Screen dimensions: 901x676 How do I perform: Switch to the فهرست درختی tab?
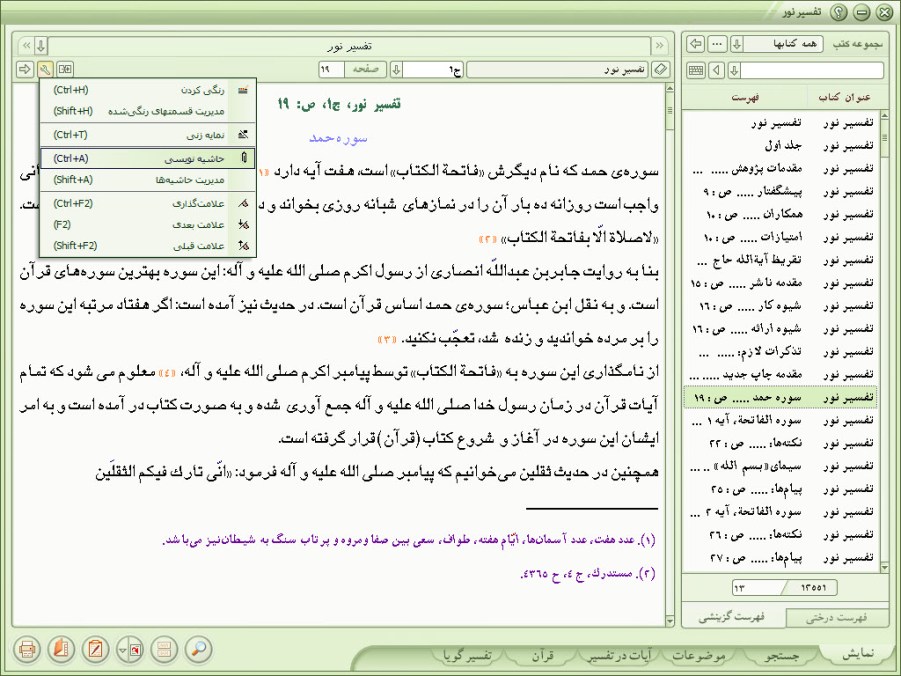tap(836, 617)
